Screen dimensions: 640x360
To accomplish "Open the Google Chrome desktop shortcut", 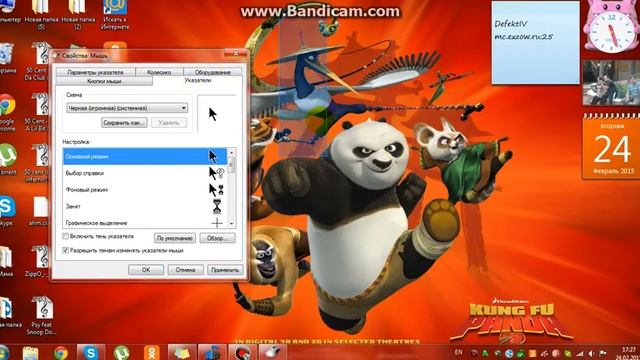I will (x=7, y=113).
